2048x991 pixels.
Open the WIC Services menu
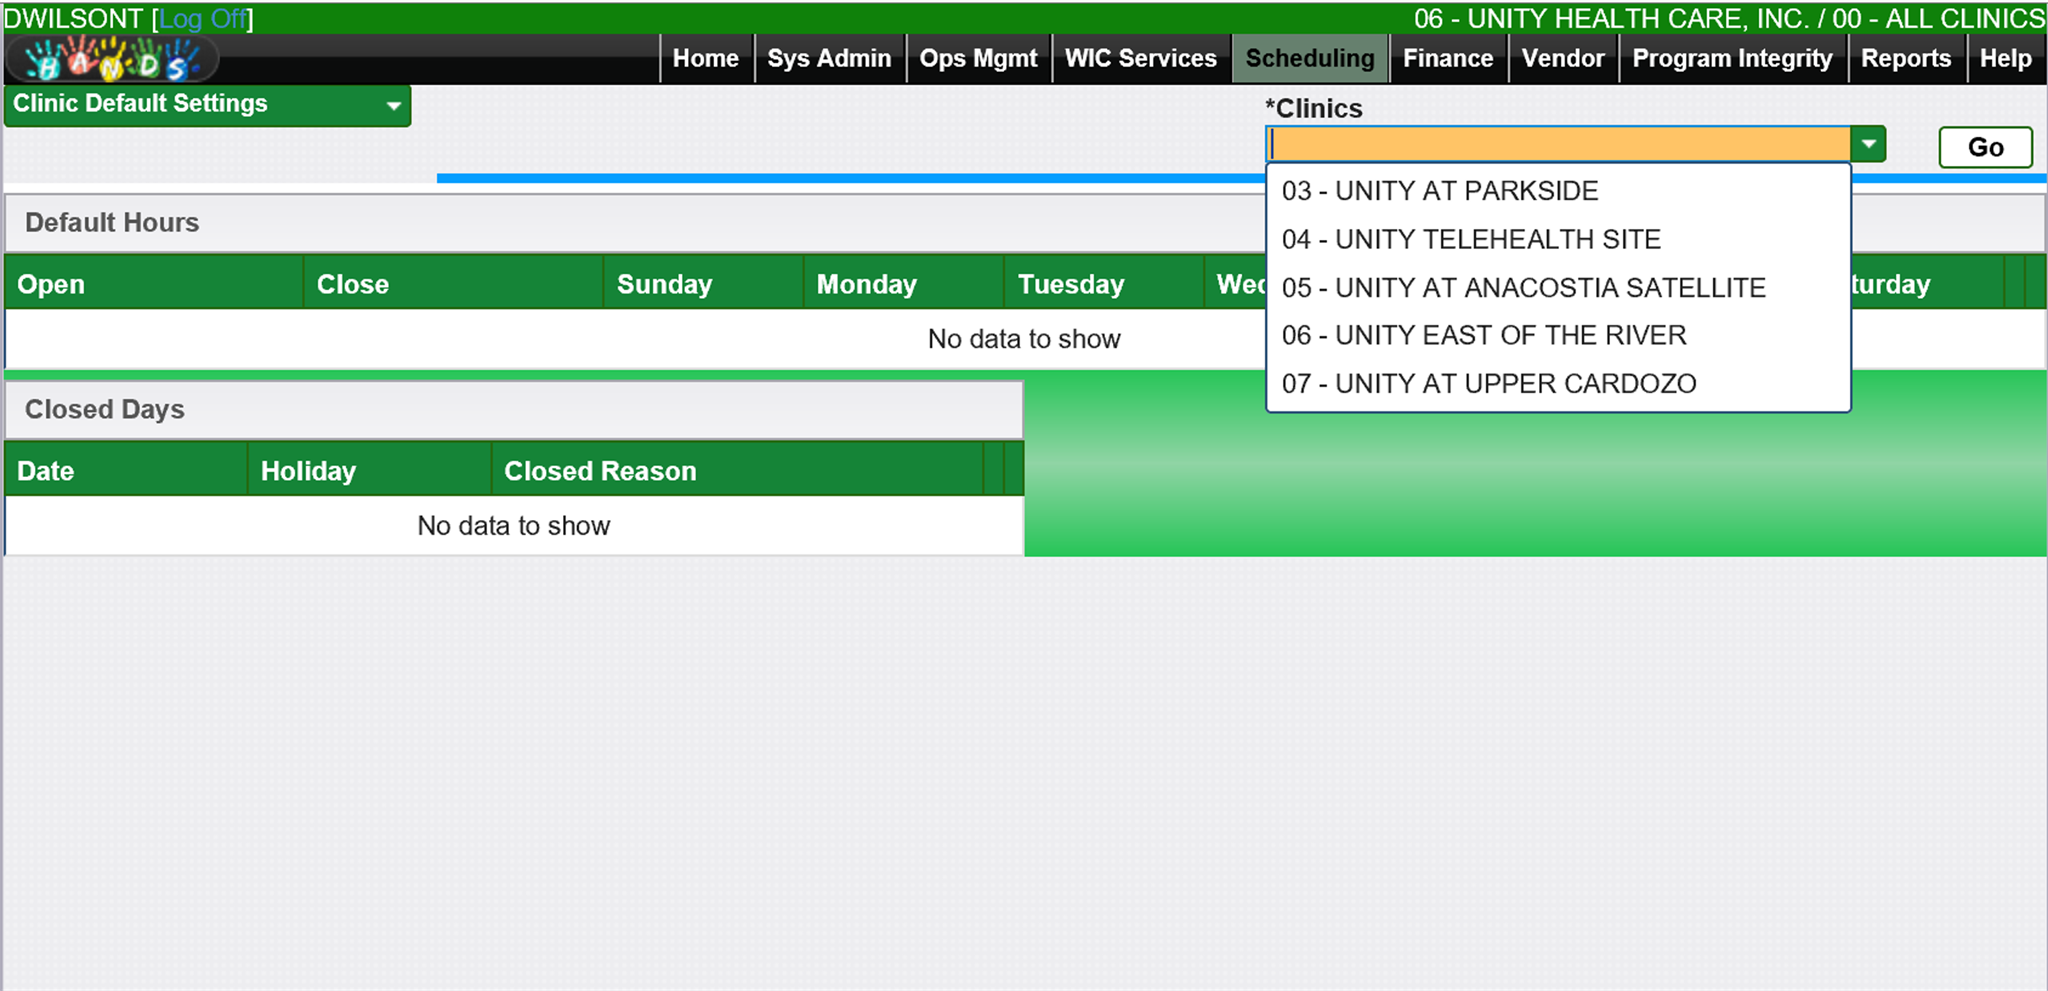pyautogui.click(x=1140, y=59)
